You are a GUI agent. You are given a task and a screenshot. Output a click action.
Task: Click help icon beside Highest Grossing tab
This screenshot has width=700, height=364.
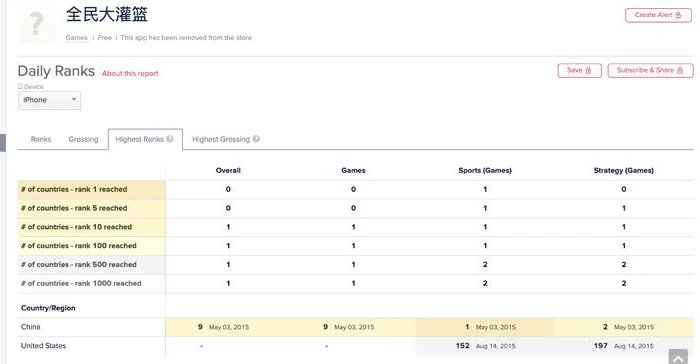(256, 139)
